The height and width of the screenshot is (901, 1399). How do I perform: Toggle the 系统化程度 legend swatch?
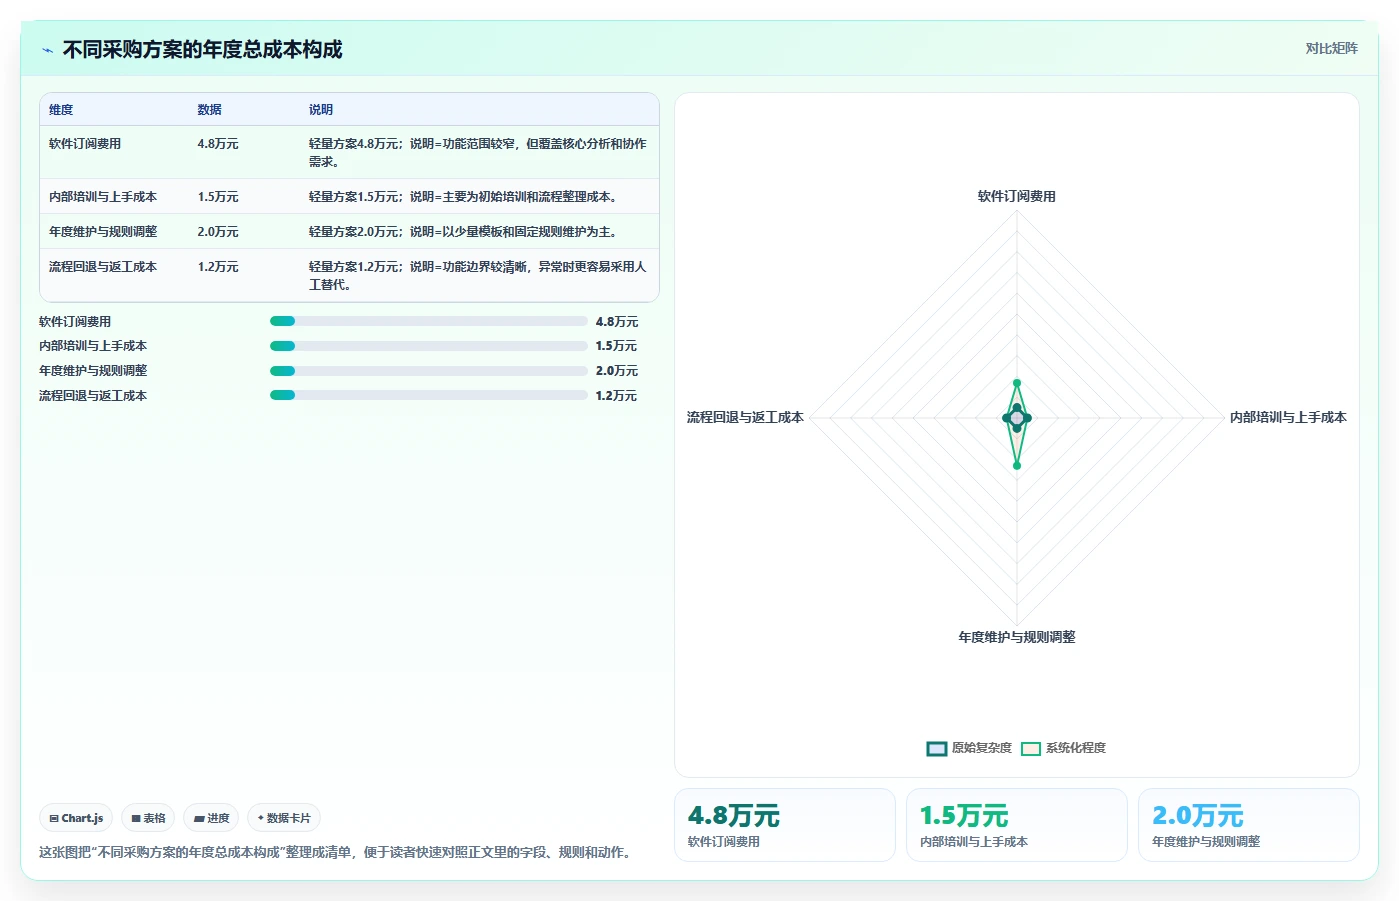click(x=1031, y=748)
